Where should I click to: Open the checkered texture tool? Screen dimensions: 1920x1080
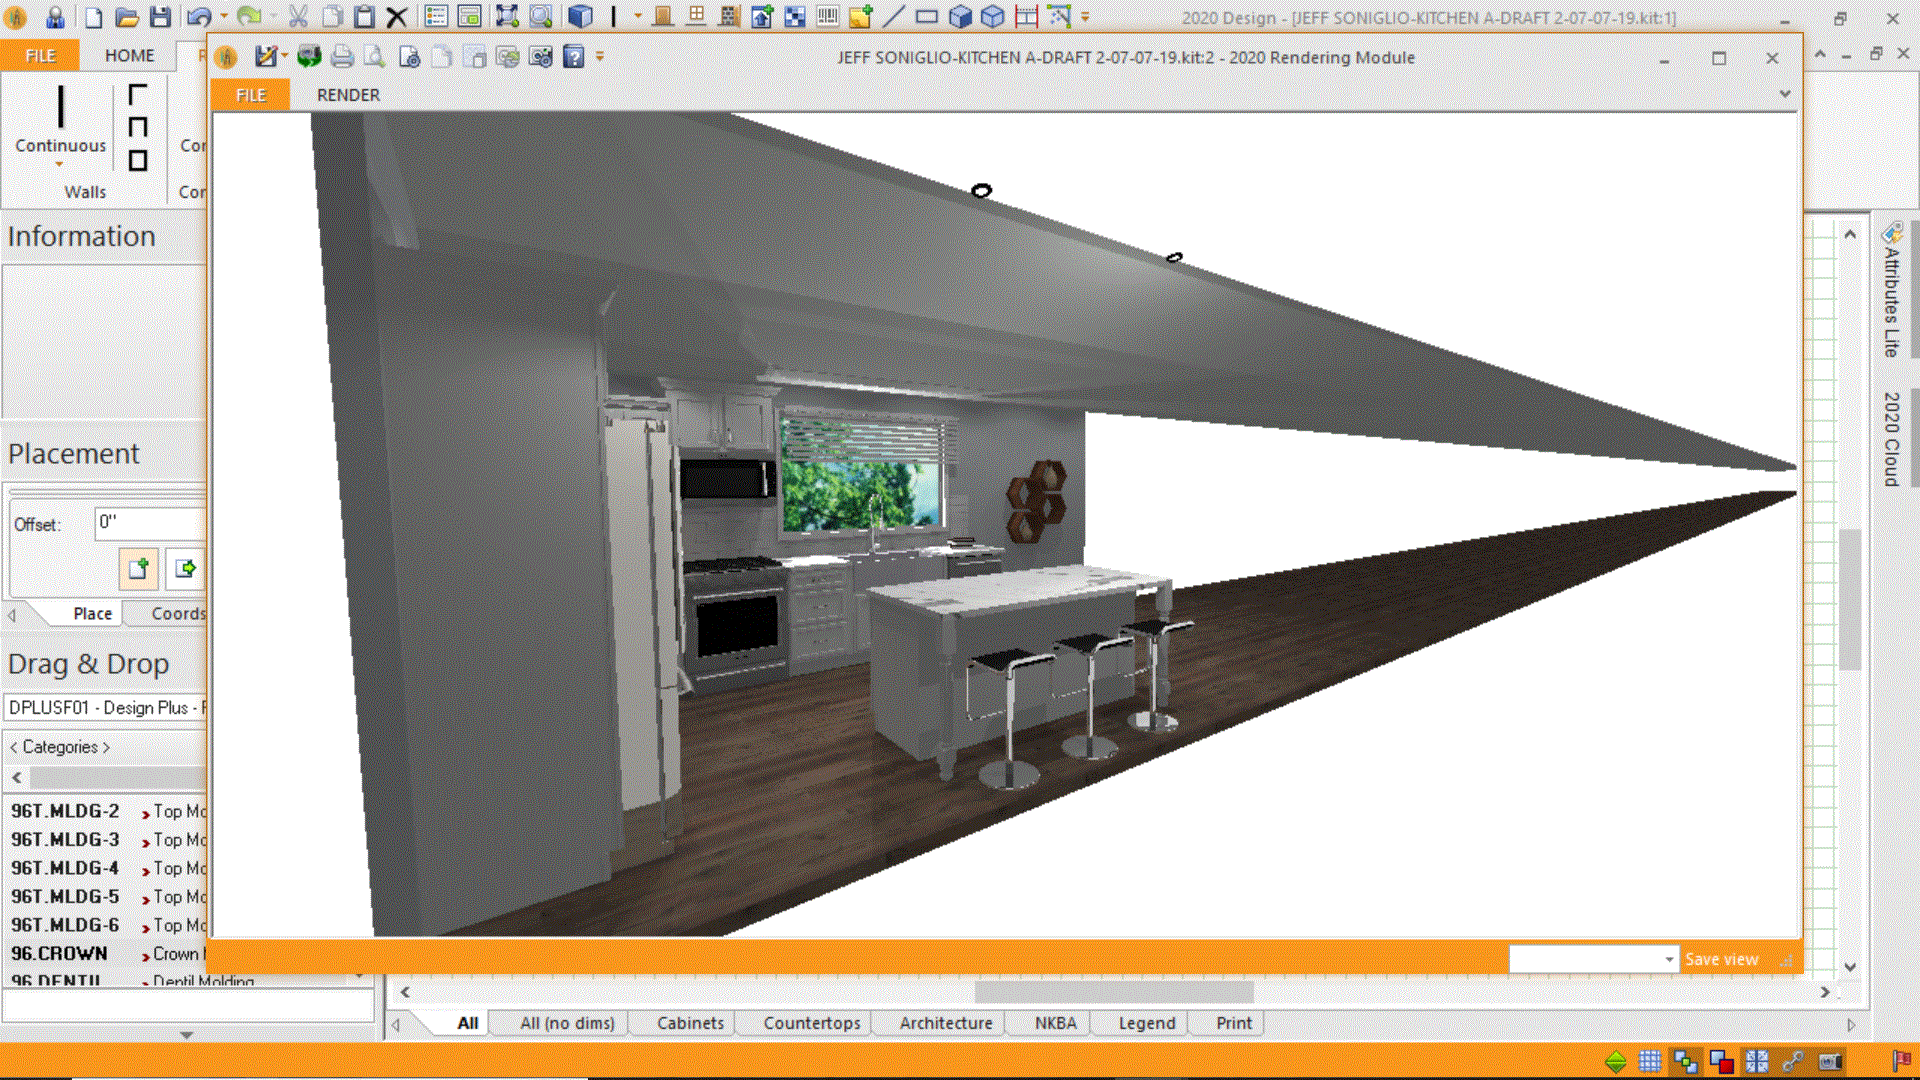tap(795, 17)
